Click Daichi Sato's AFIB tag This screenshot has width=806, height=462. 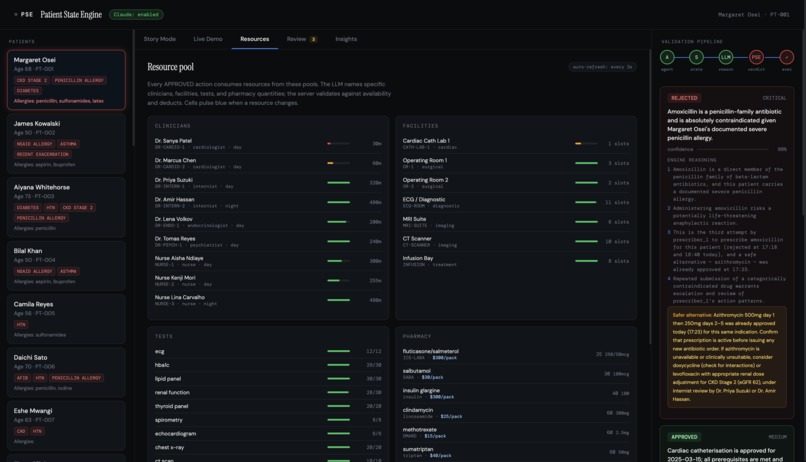pyautogui.click(x=22, y=378)
